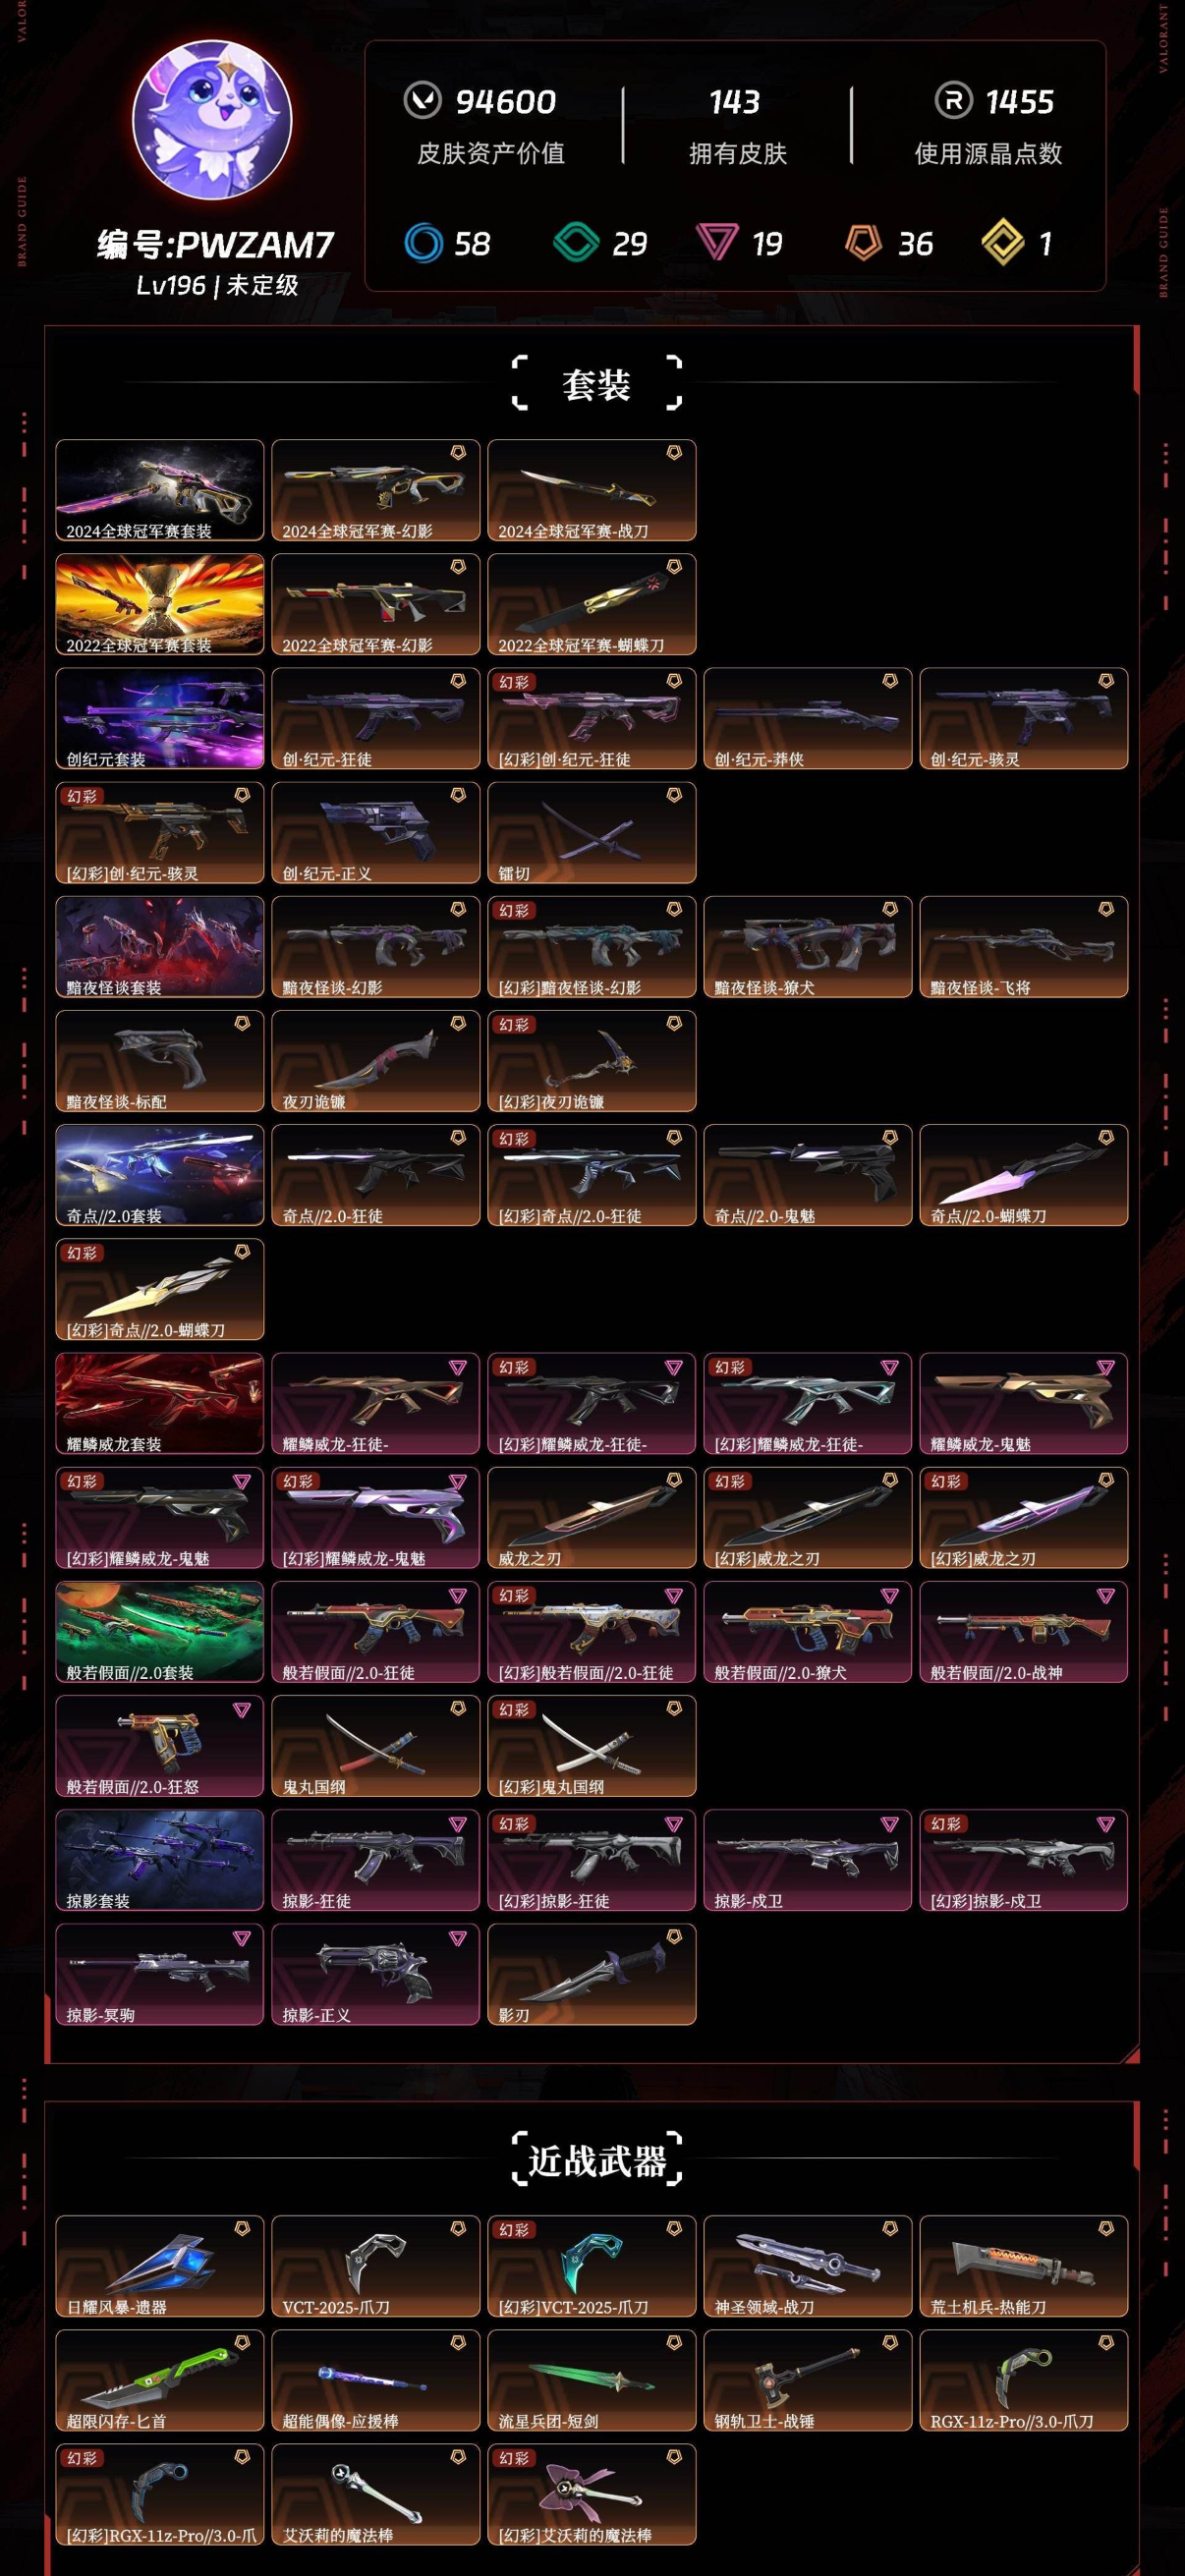The image size is (1185, 2576).
Task: Select the 鬼丸国纲 katana skin card
Action: pyautogui.click(x=376, y=1745)
